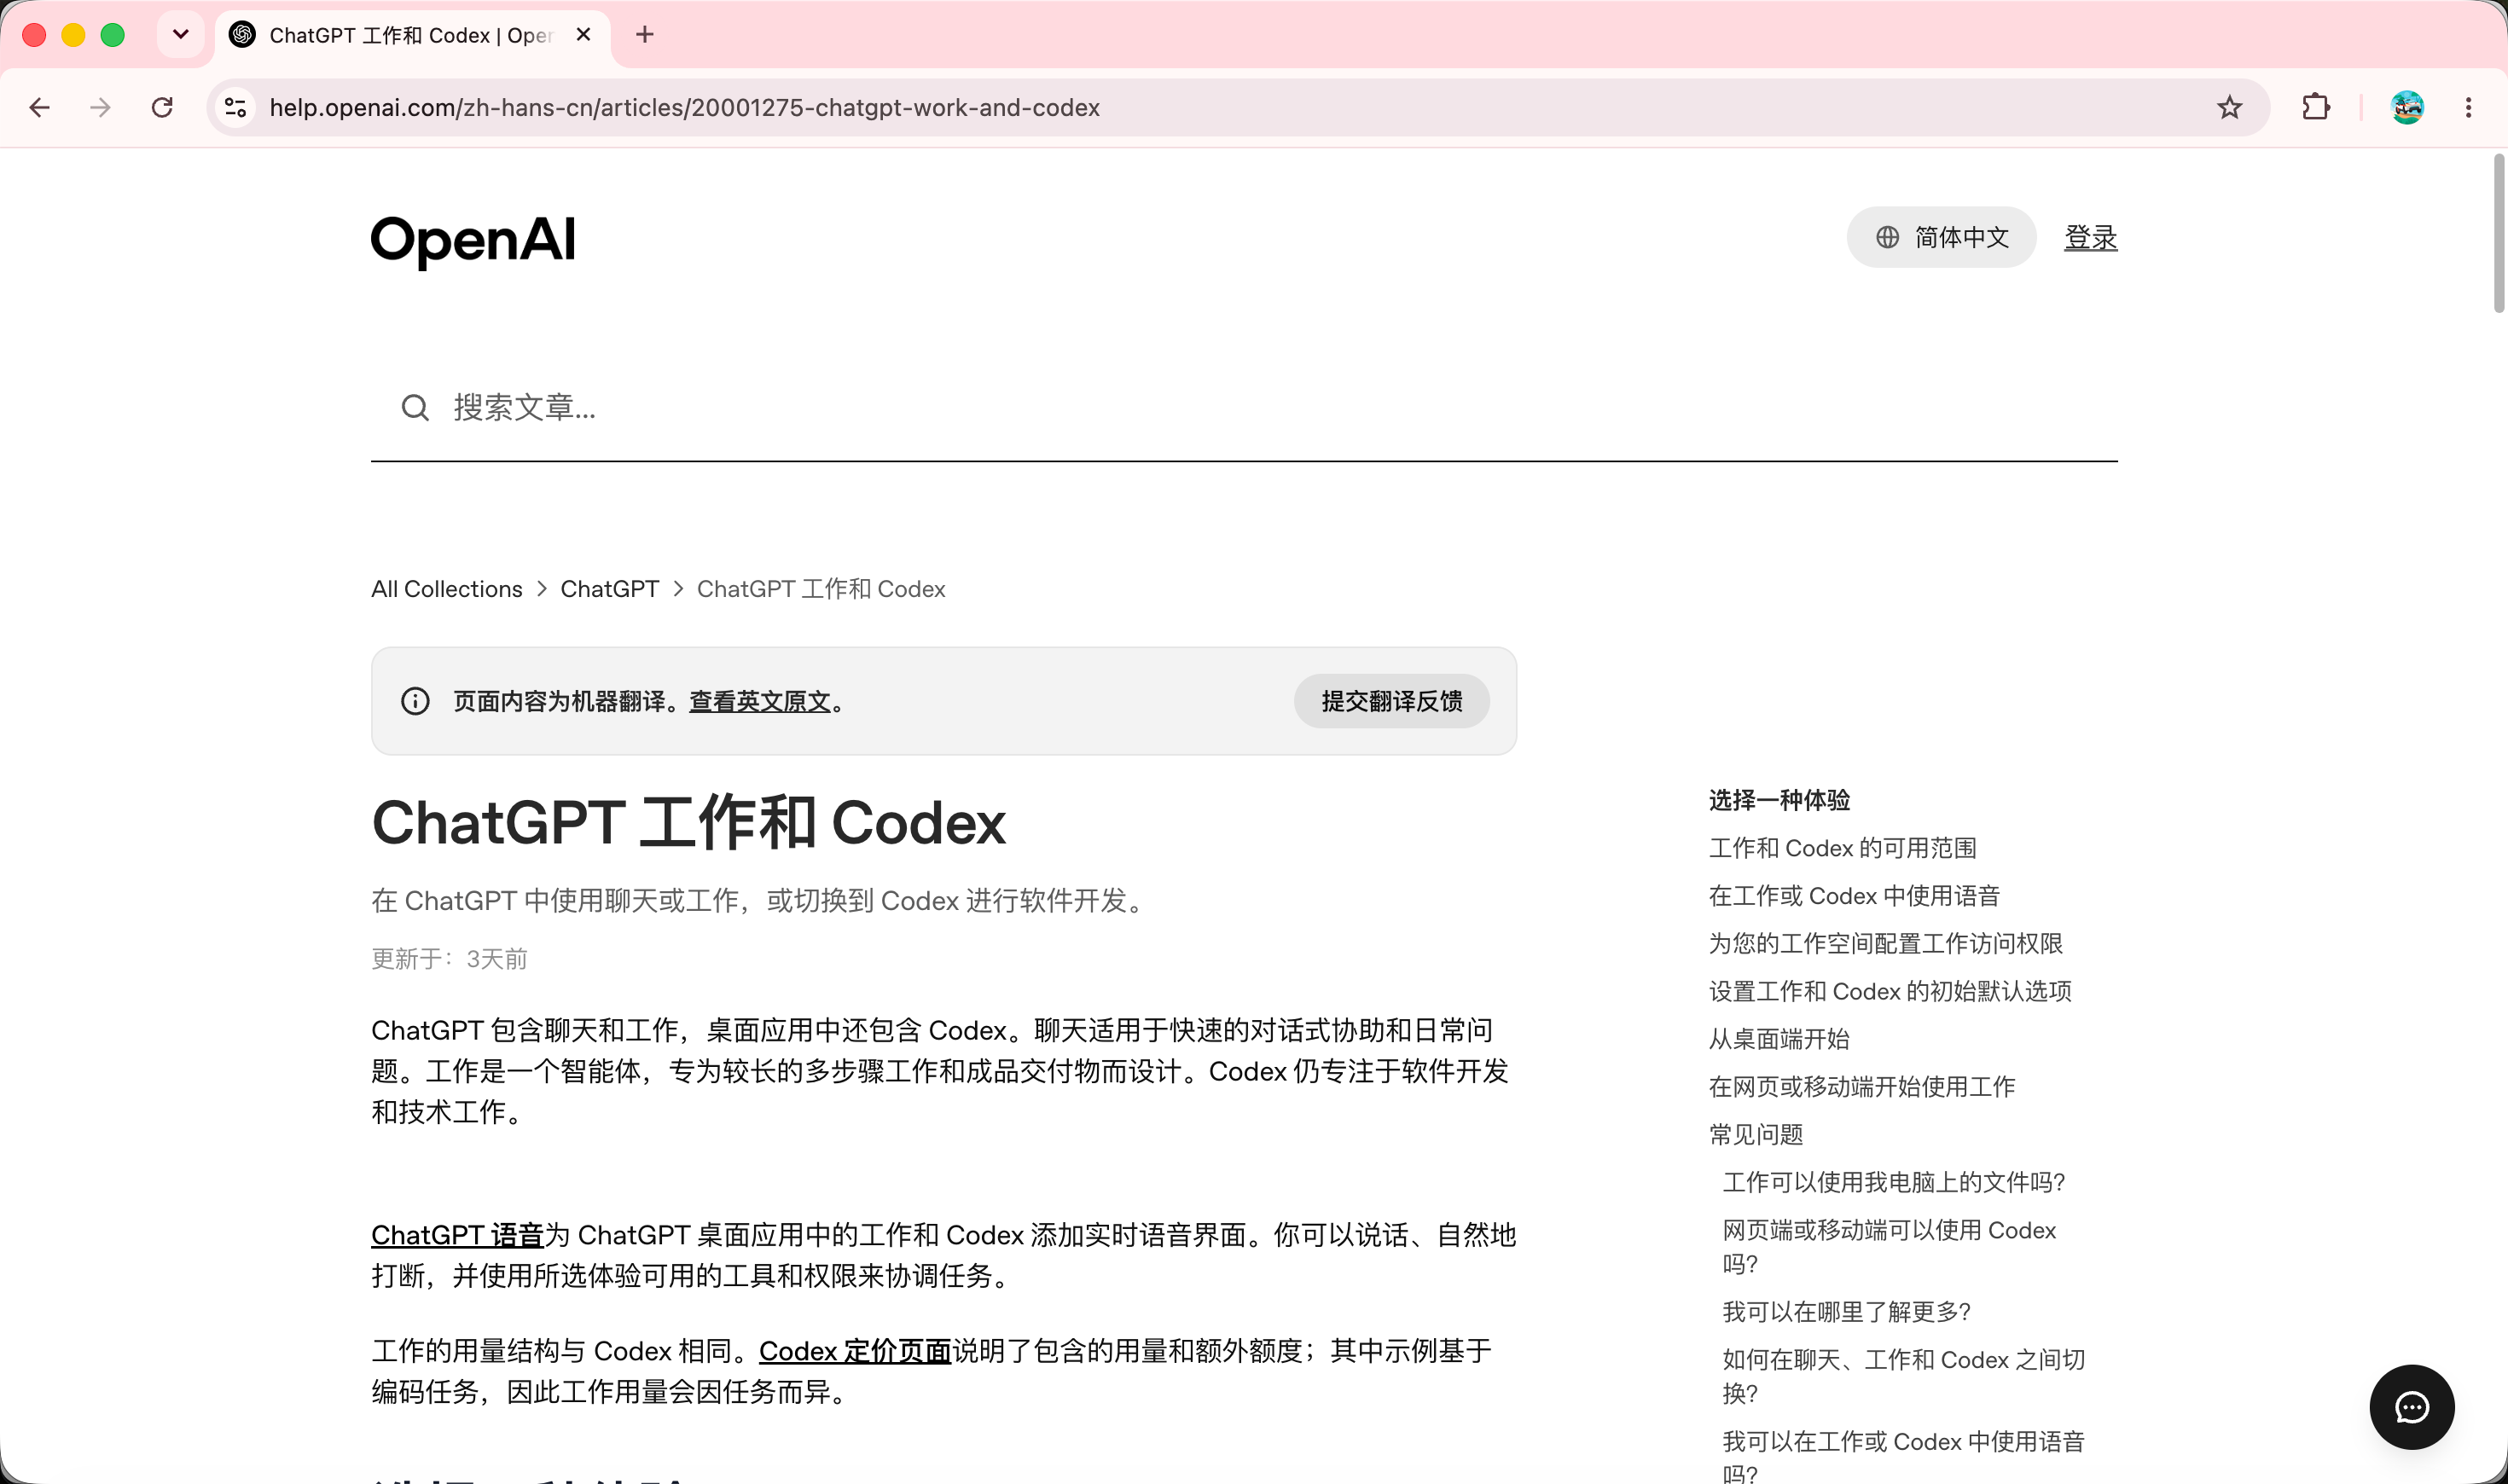Click the browser forward arrow

[100, 108]
